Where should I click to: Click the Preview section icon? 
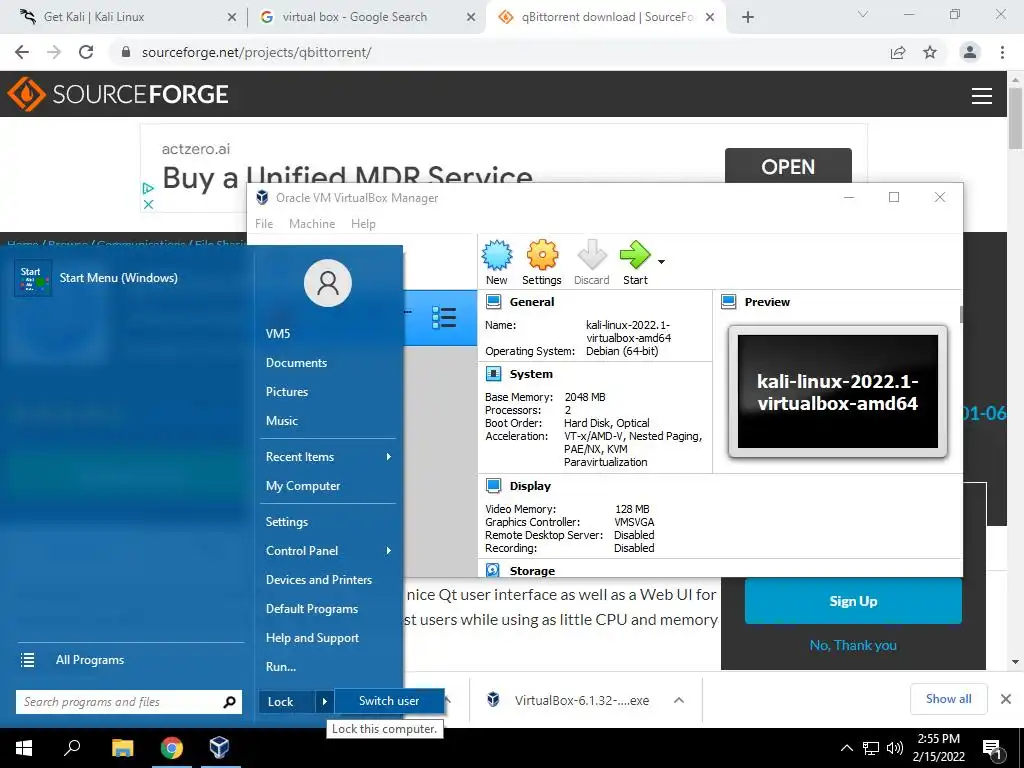729,302
